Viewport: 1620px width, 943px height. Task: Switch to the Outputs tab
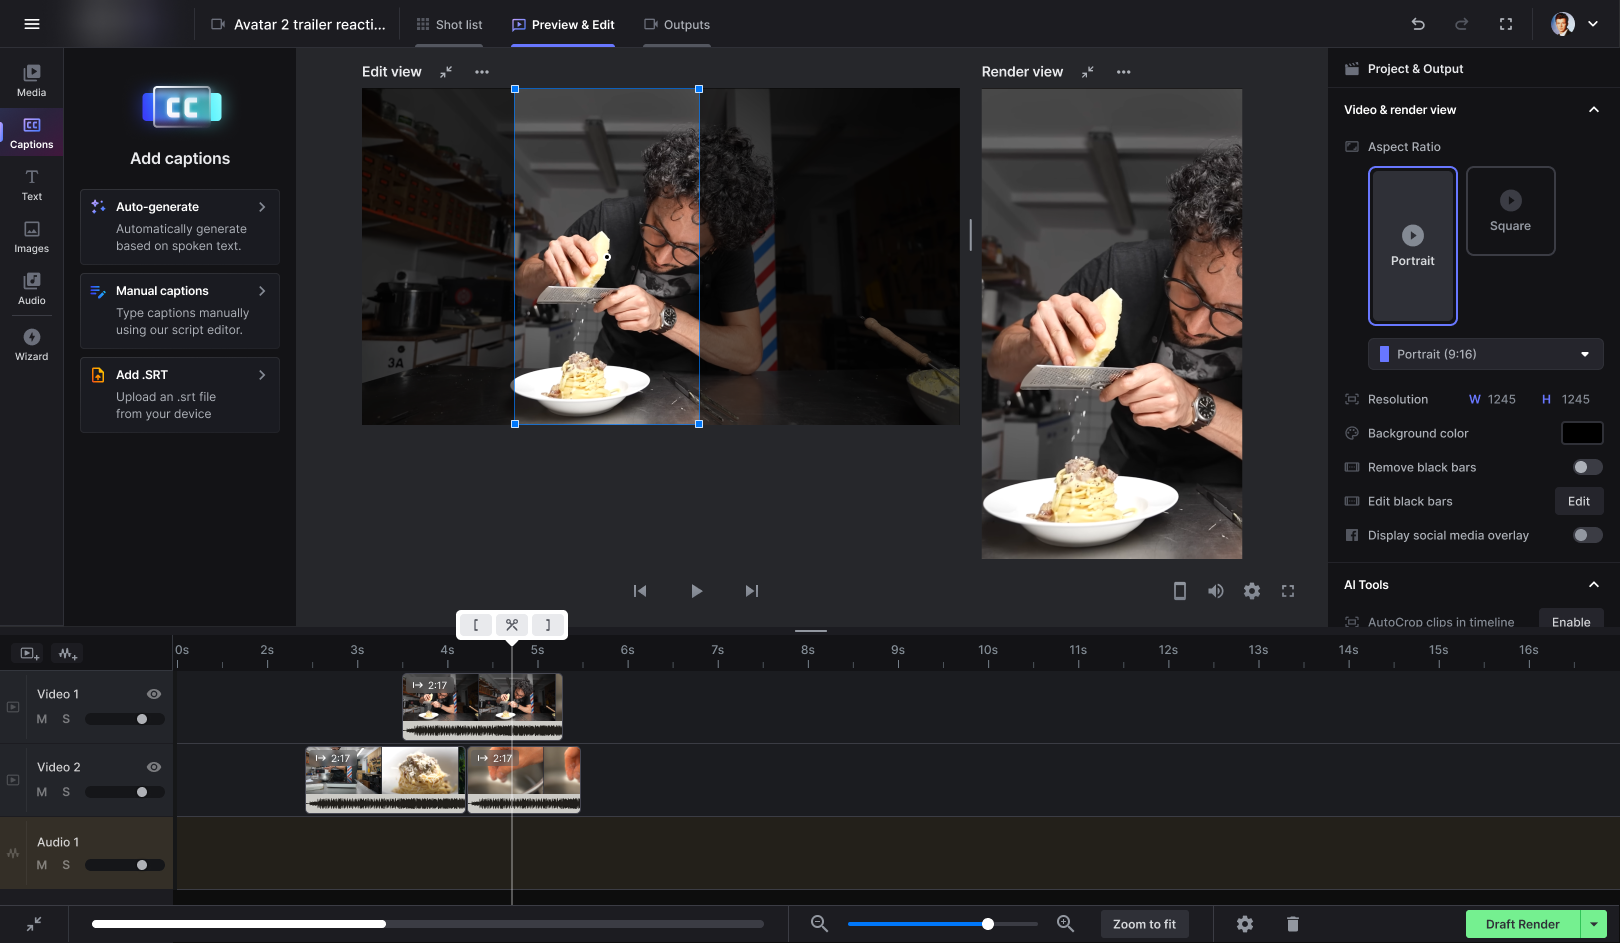[677, 25]
